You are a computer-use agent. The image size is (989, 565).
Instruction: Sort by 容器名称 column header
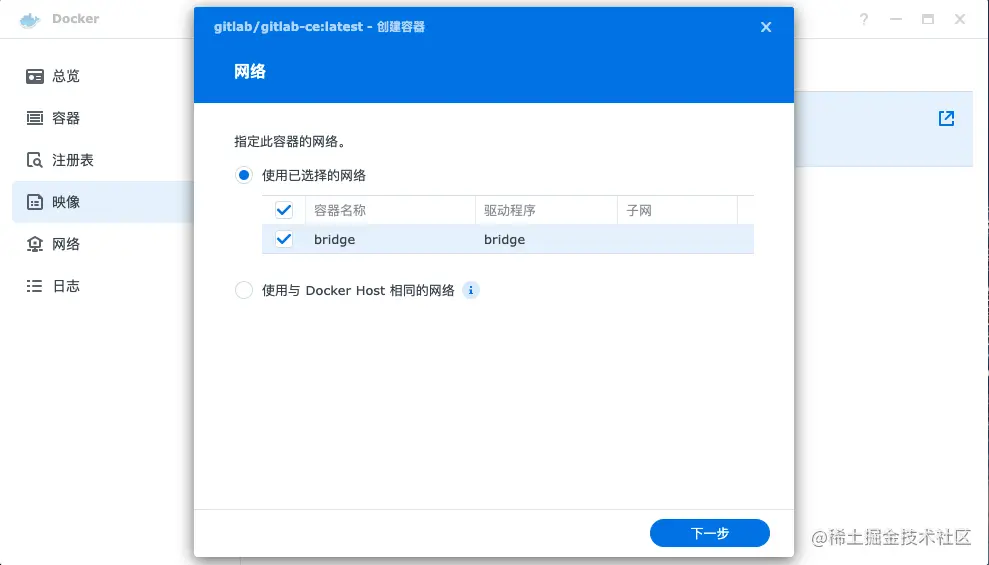coord(390,210)
